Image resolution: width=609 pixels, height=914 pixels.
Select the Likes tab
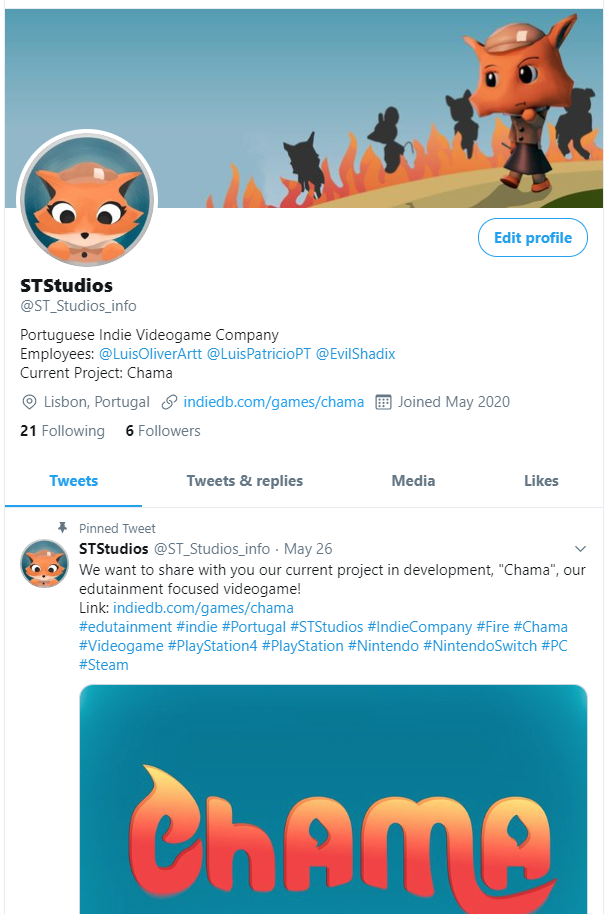(541, 481)
